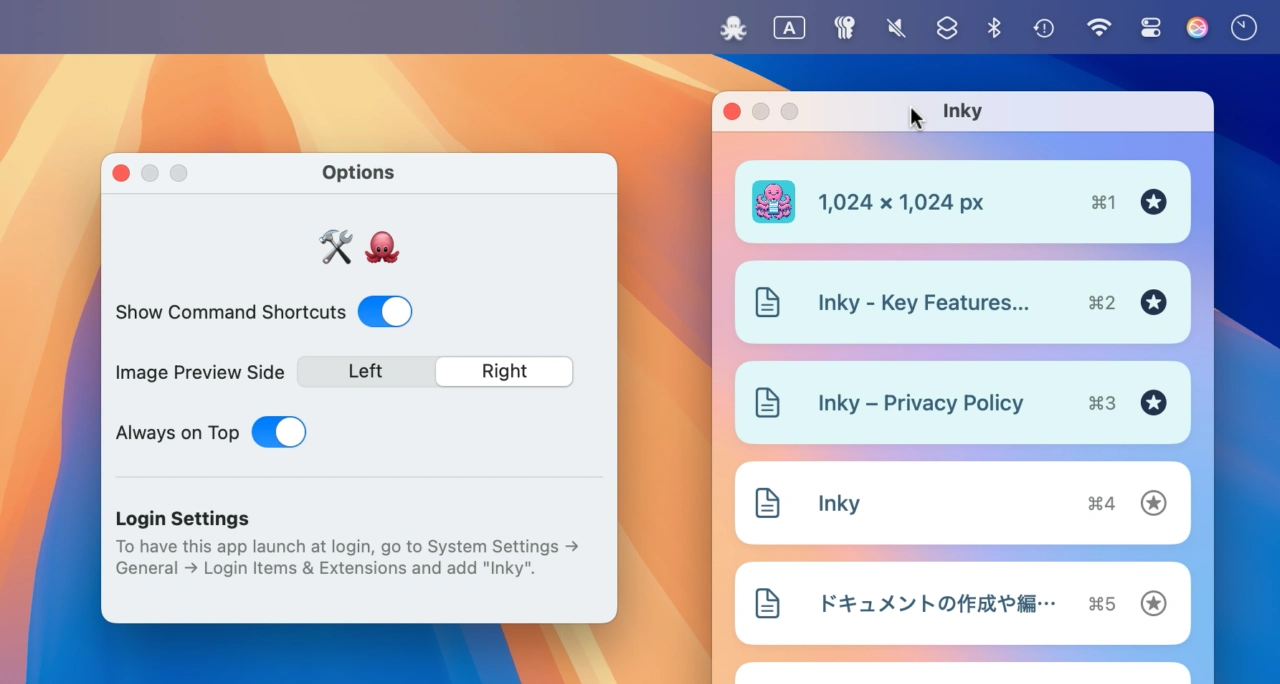Open the Time Machine menu bar icon
Image resolution: width=1280 pixels, height=684 pixels.
(x=1044, y=28)
